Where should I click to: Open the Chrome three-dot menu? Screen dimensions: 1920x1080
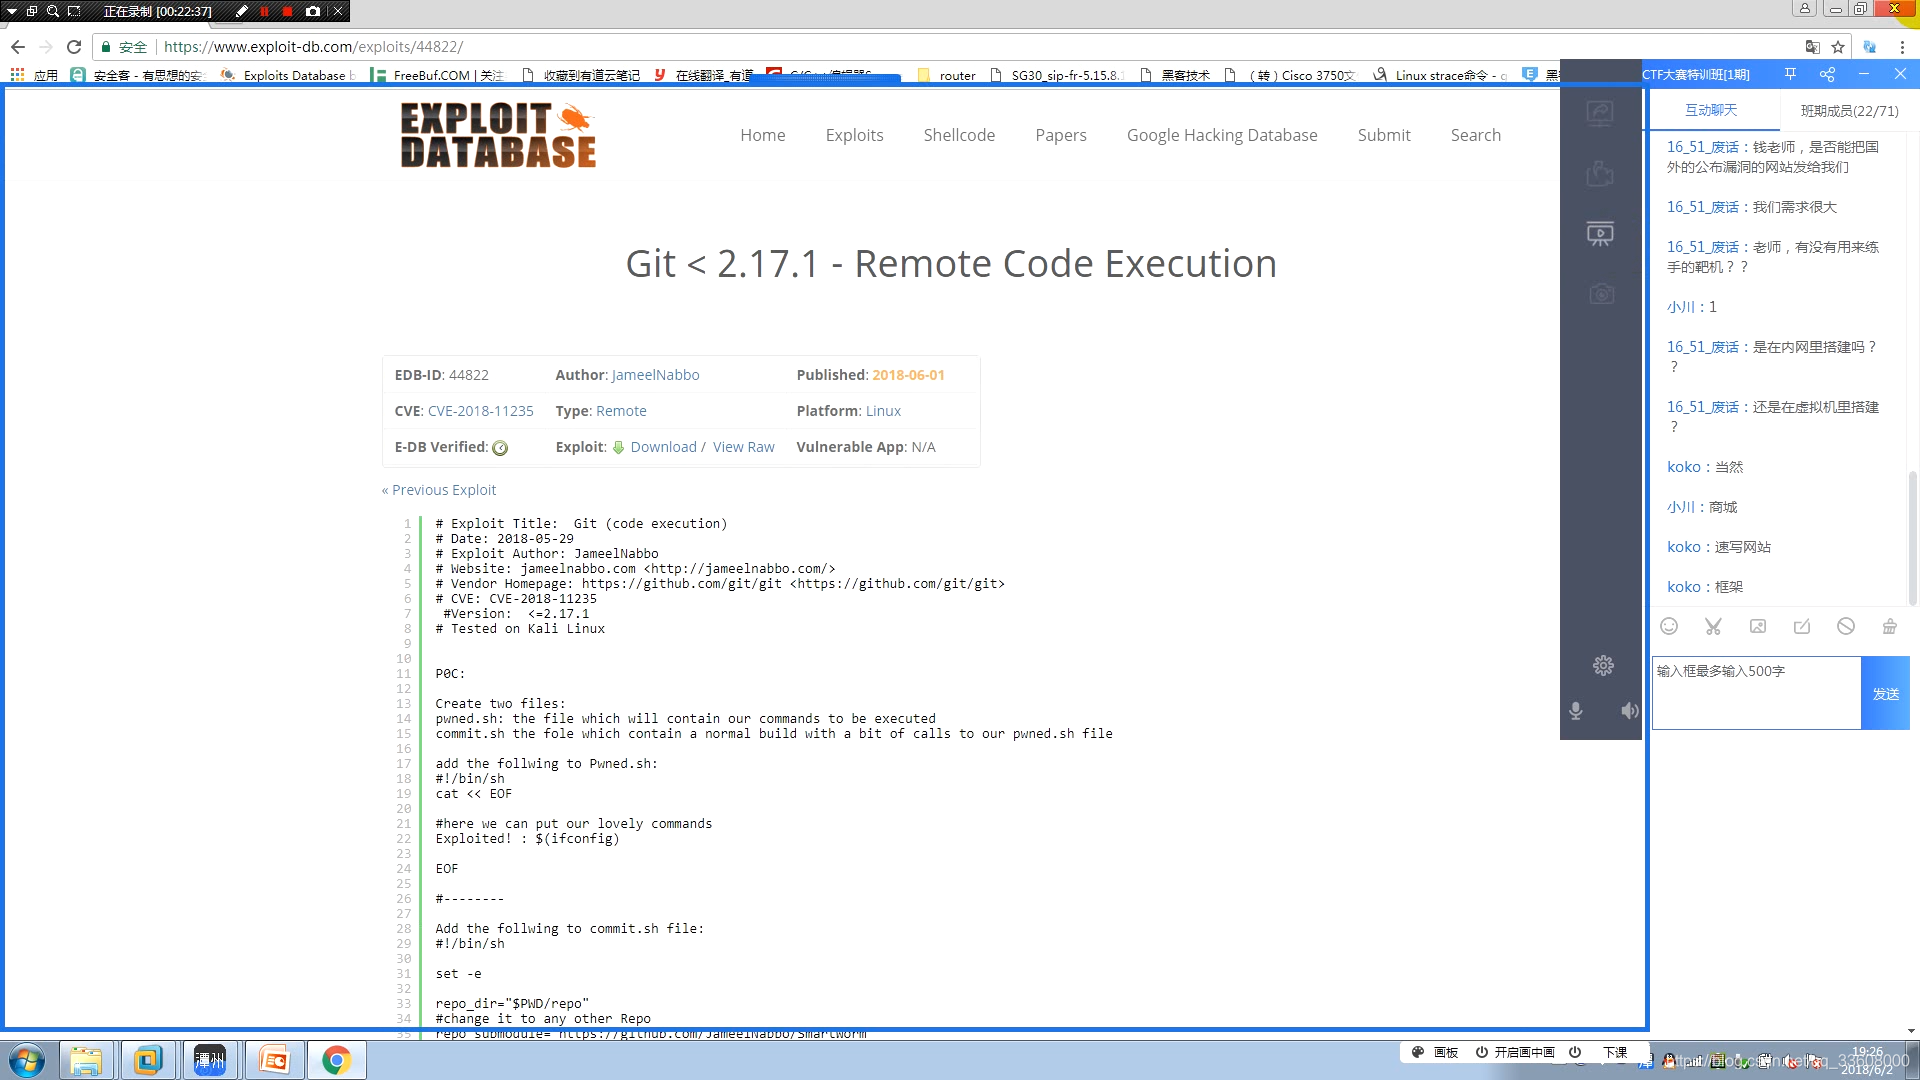point(1902,47)
